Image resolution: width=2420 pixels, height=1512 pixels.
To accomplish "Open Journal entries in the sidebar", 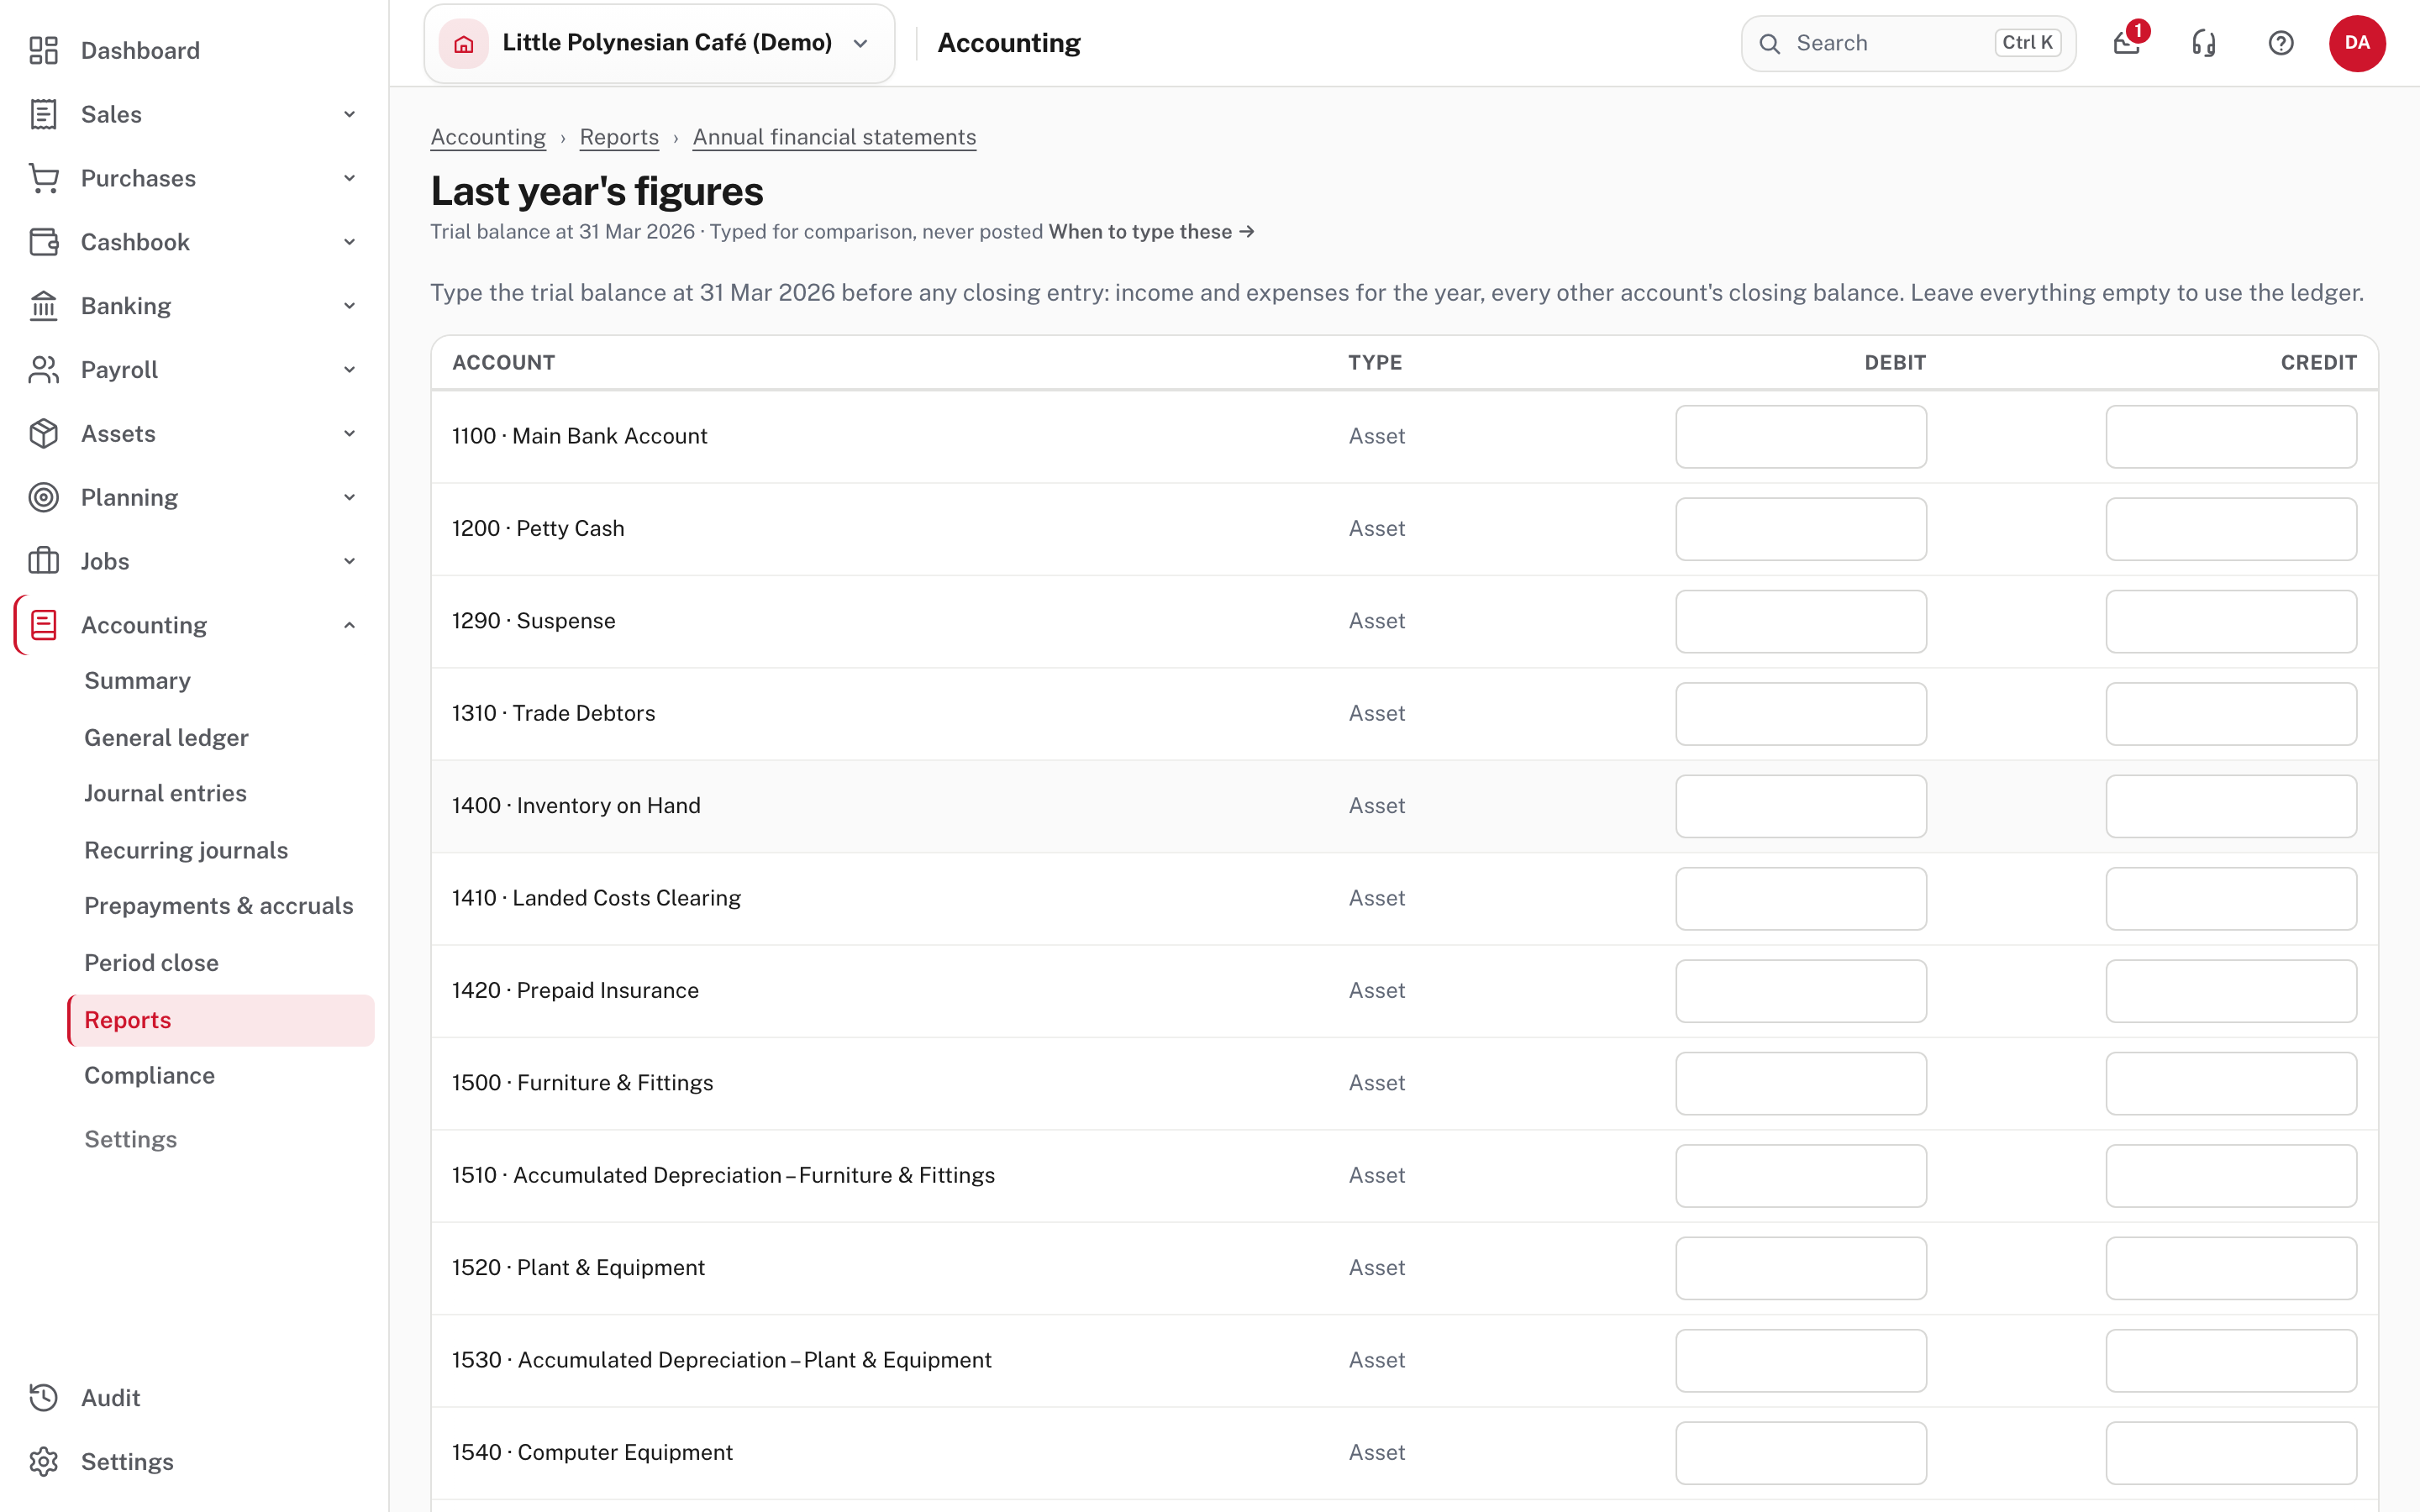I will click(x=165, y=793).
